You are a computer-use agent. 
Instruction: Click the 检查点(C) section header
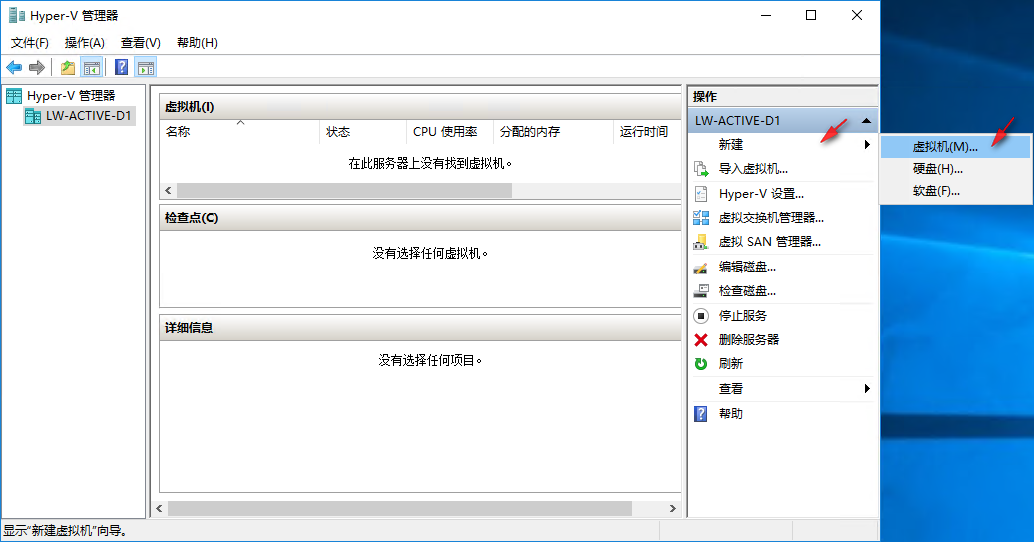point(420,218)
